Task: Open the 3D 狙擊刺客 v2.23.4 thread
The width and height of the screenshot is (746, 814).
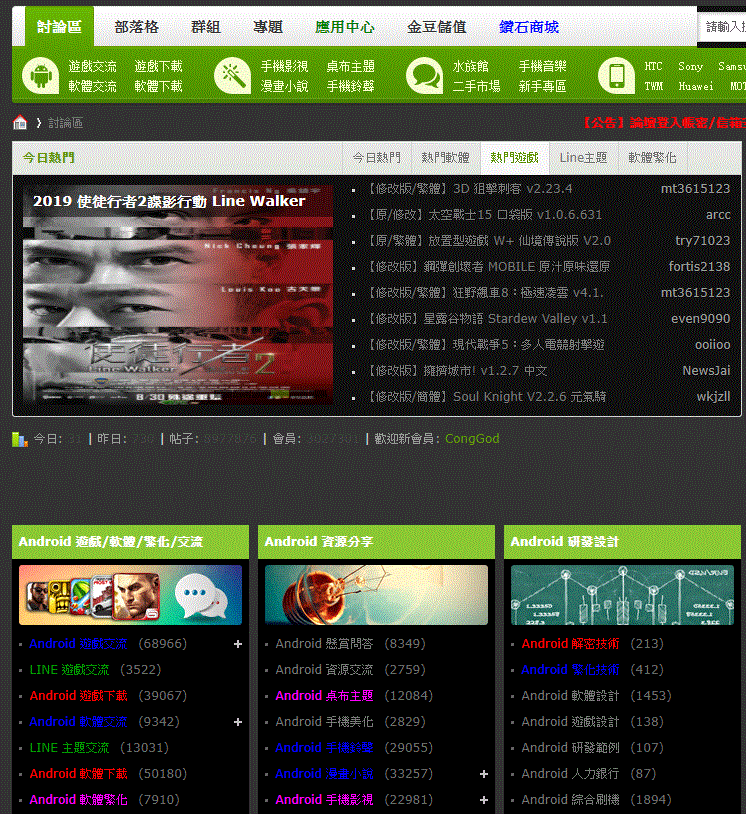Action: 470,189
